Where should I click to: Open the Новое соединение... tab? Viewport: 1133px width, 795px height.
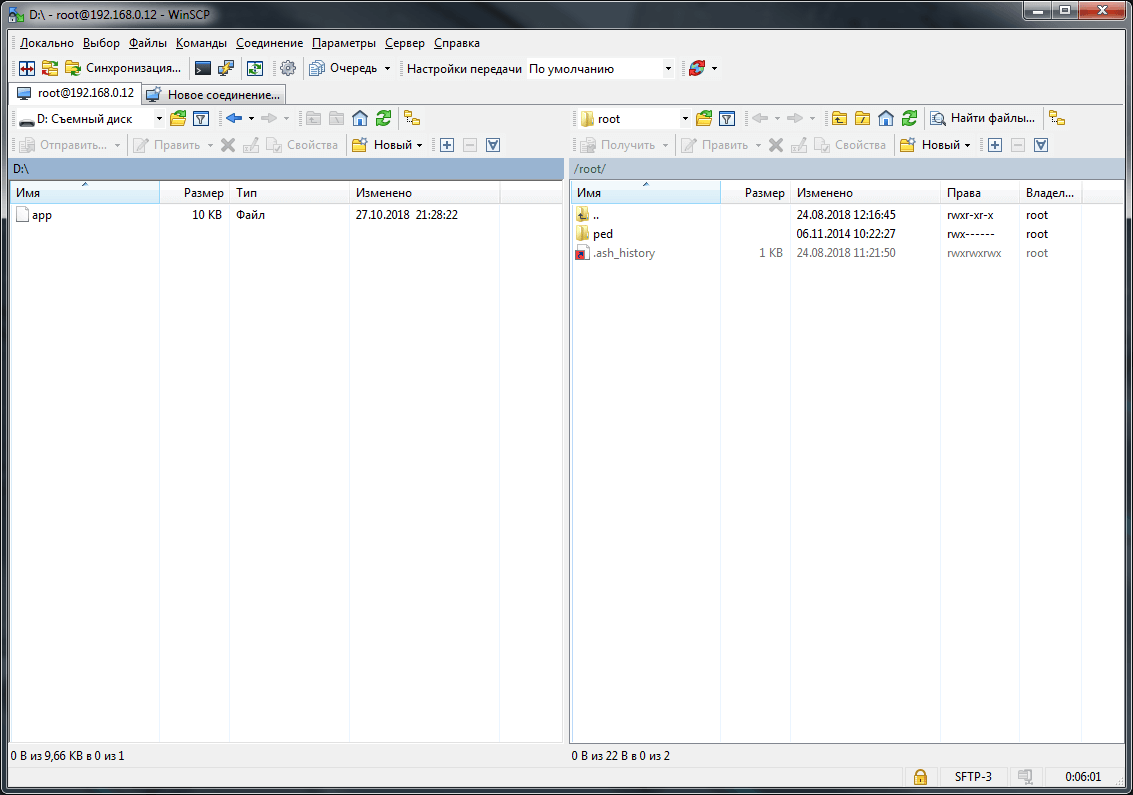pos(214,95)
